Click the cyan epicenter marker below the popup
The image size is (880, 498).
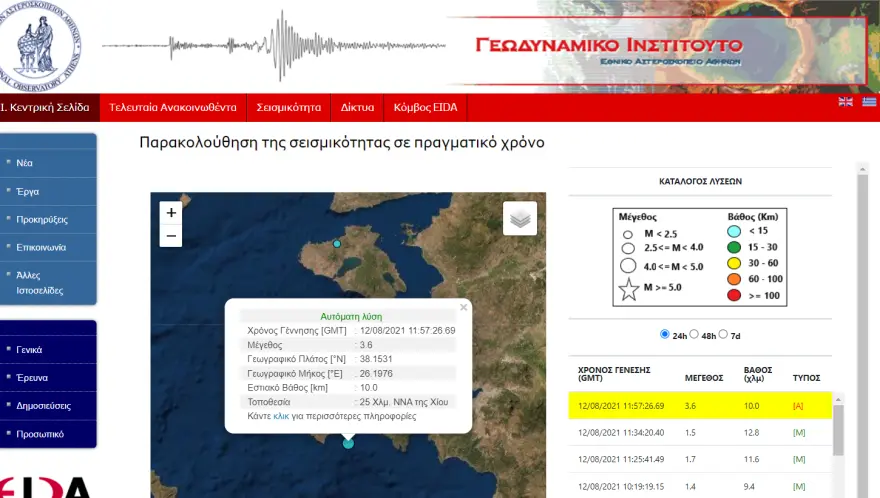point(348,443)
